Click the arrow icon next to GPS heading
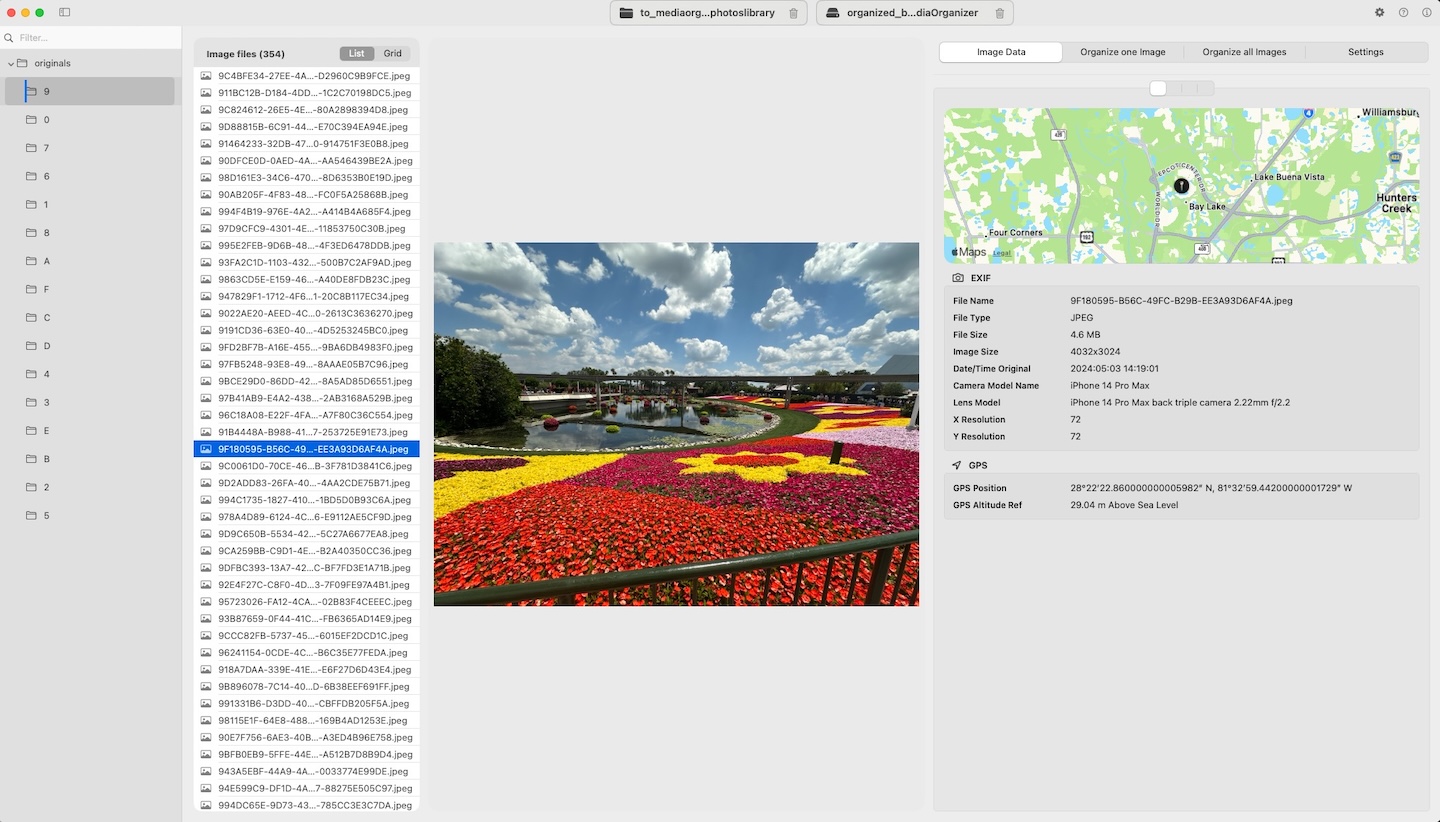The width and height of the screenshot is (1440, 822). pos(956,465)
